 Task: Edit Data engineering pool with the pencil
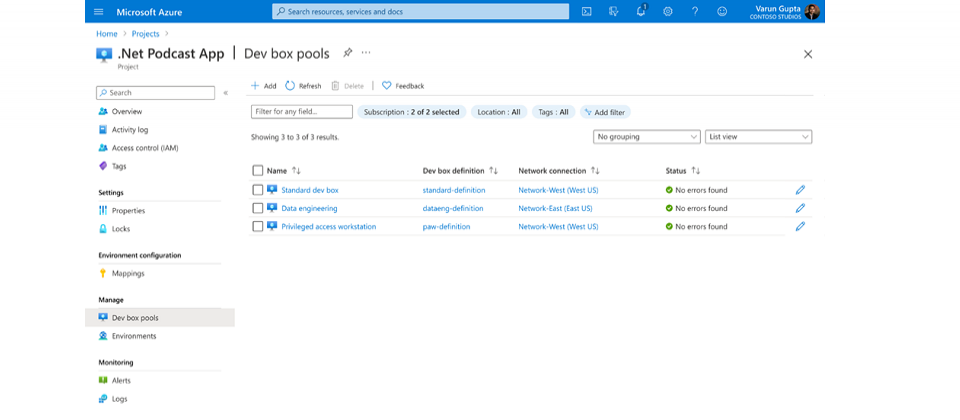pyautogui.click(x=800, y=208)
